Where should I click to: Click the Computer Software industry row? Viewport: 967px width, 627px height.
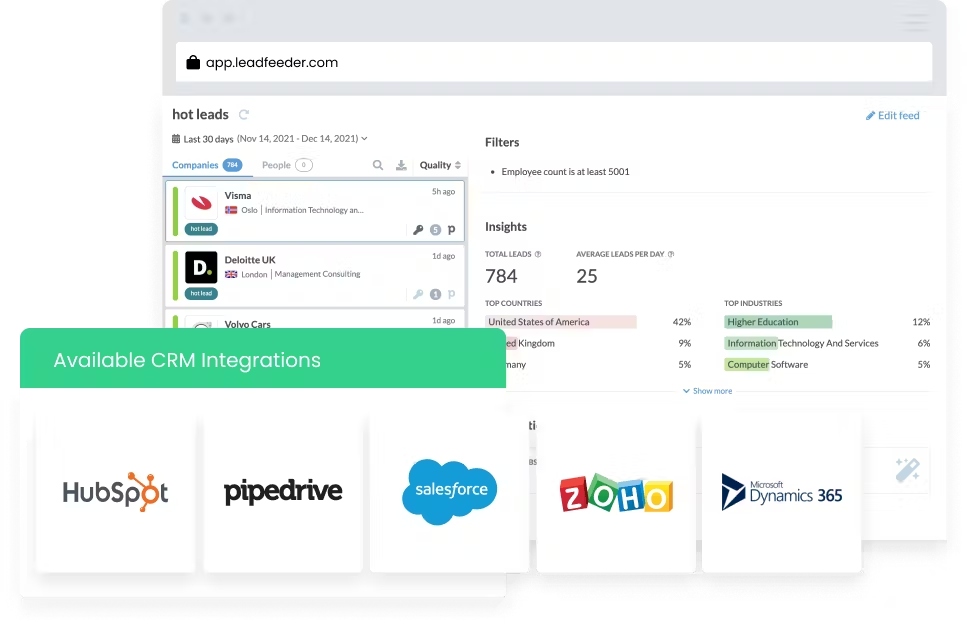(x=827, y=364)
